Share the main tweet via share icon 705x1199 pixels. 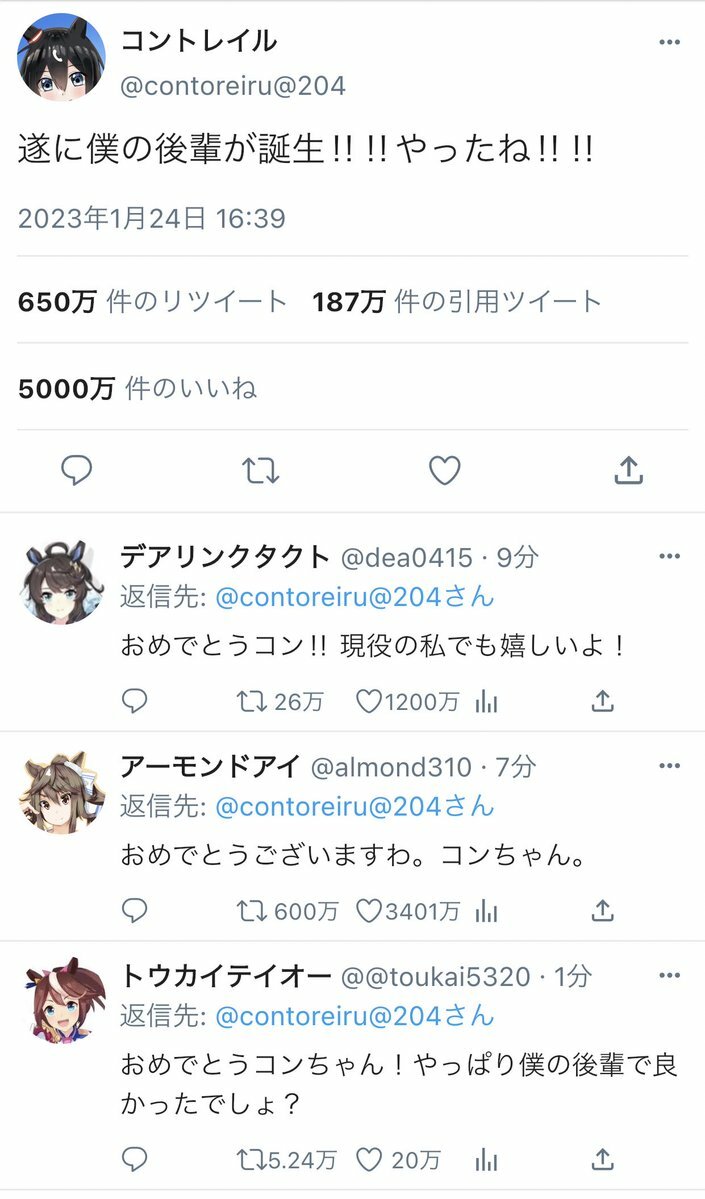[629, 470]
